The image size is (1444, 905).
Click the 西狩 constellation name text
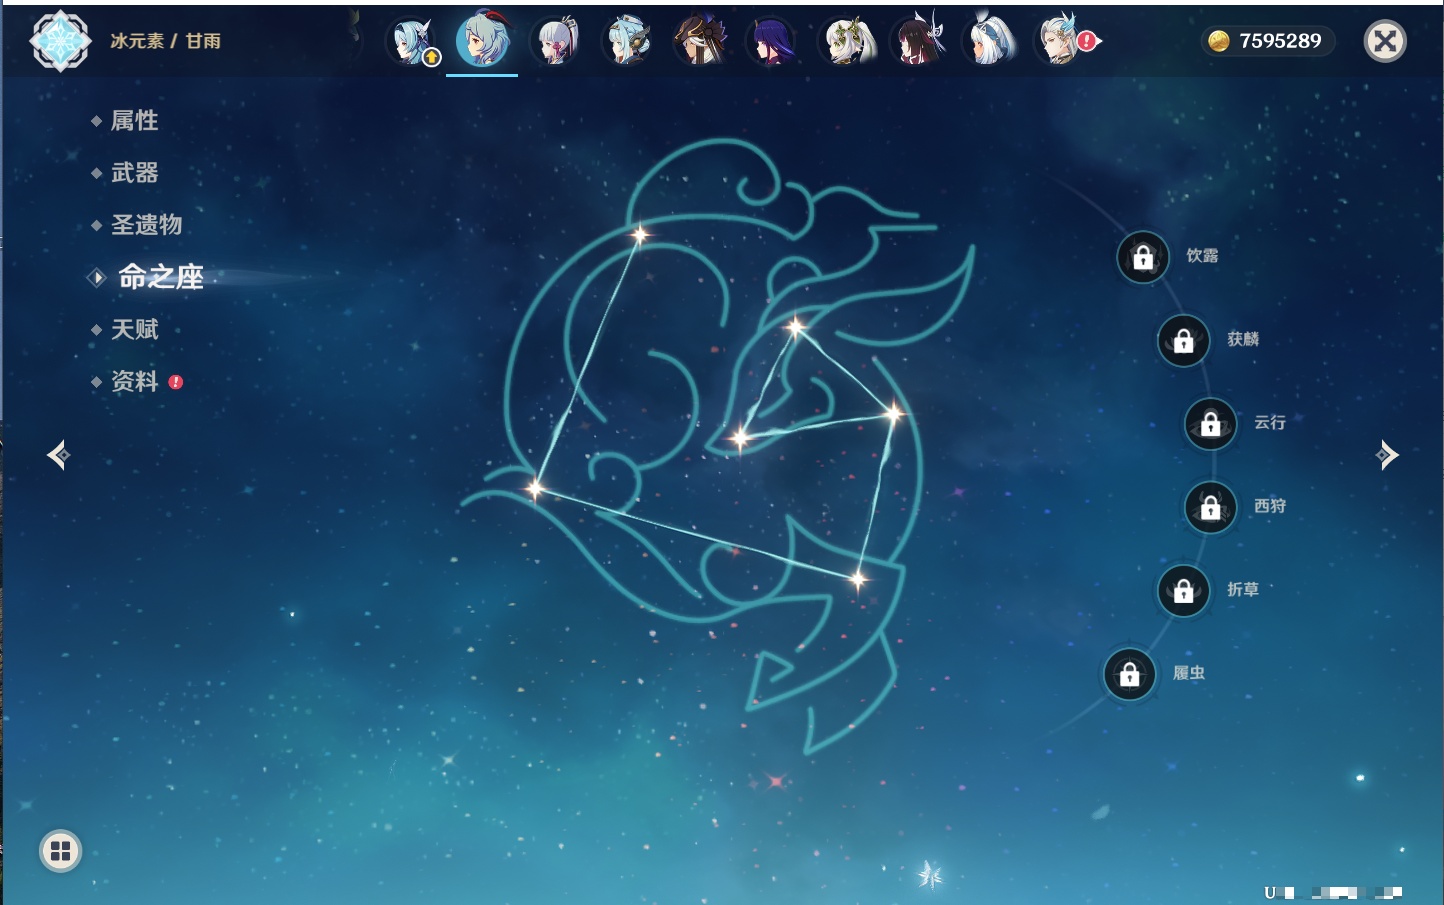tap(1270, 506)
